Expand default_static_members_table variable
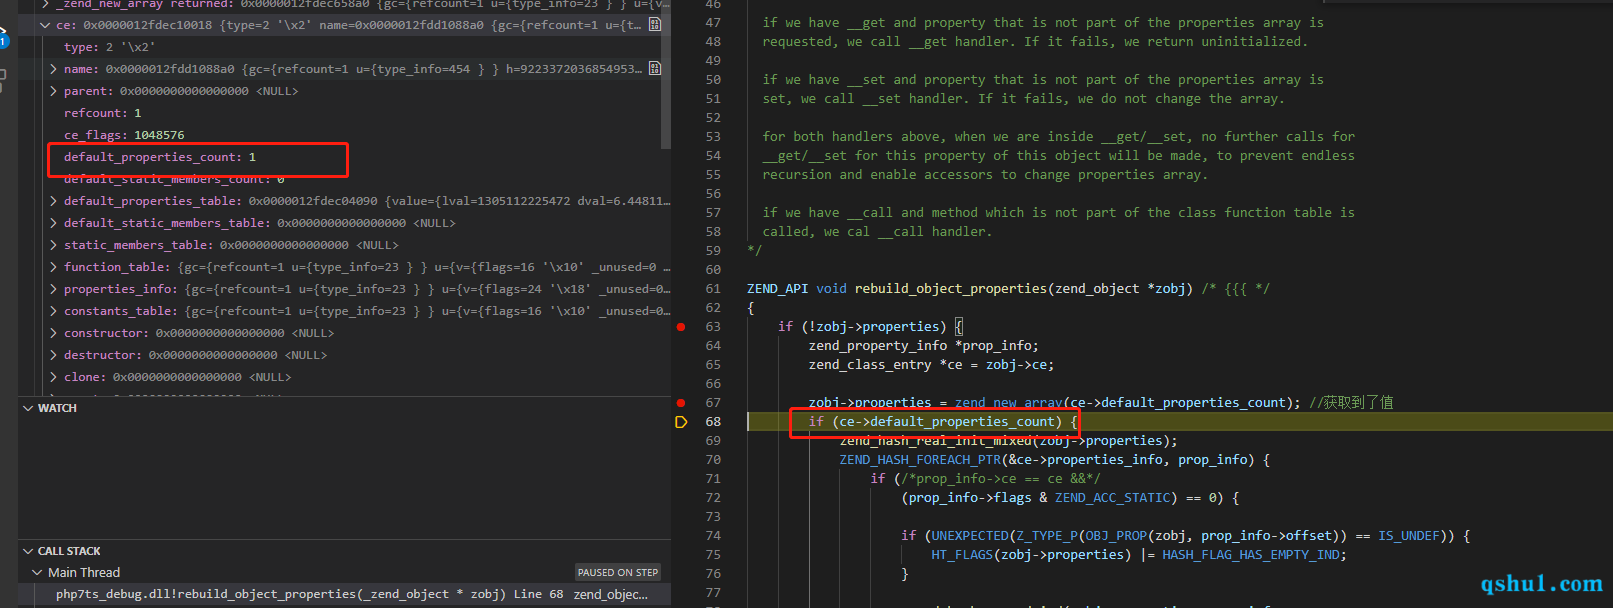The image size is (1613, 608). (53, 223)
